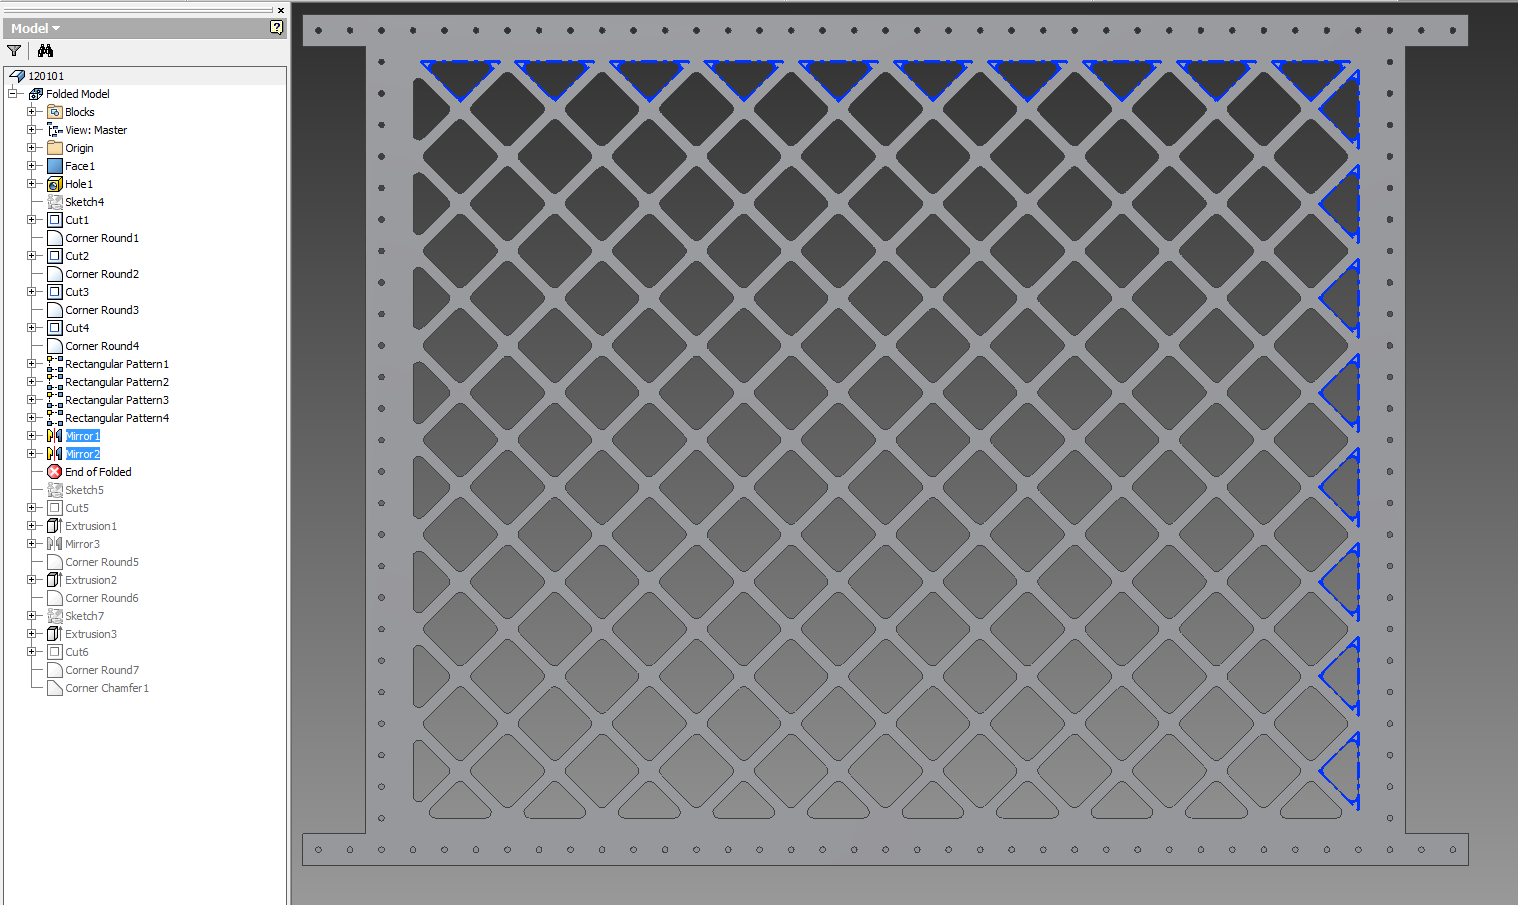
Task: Close the Model browser panel
Action: [280, 10]
